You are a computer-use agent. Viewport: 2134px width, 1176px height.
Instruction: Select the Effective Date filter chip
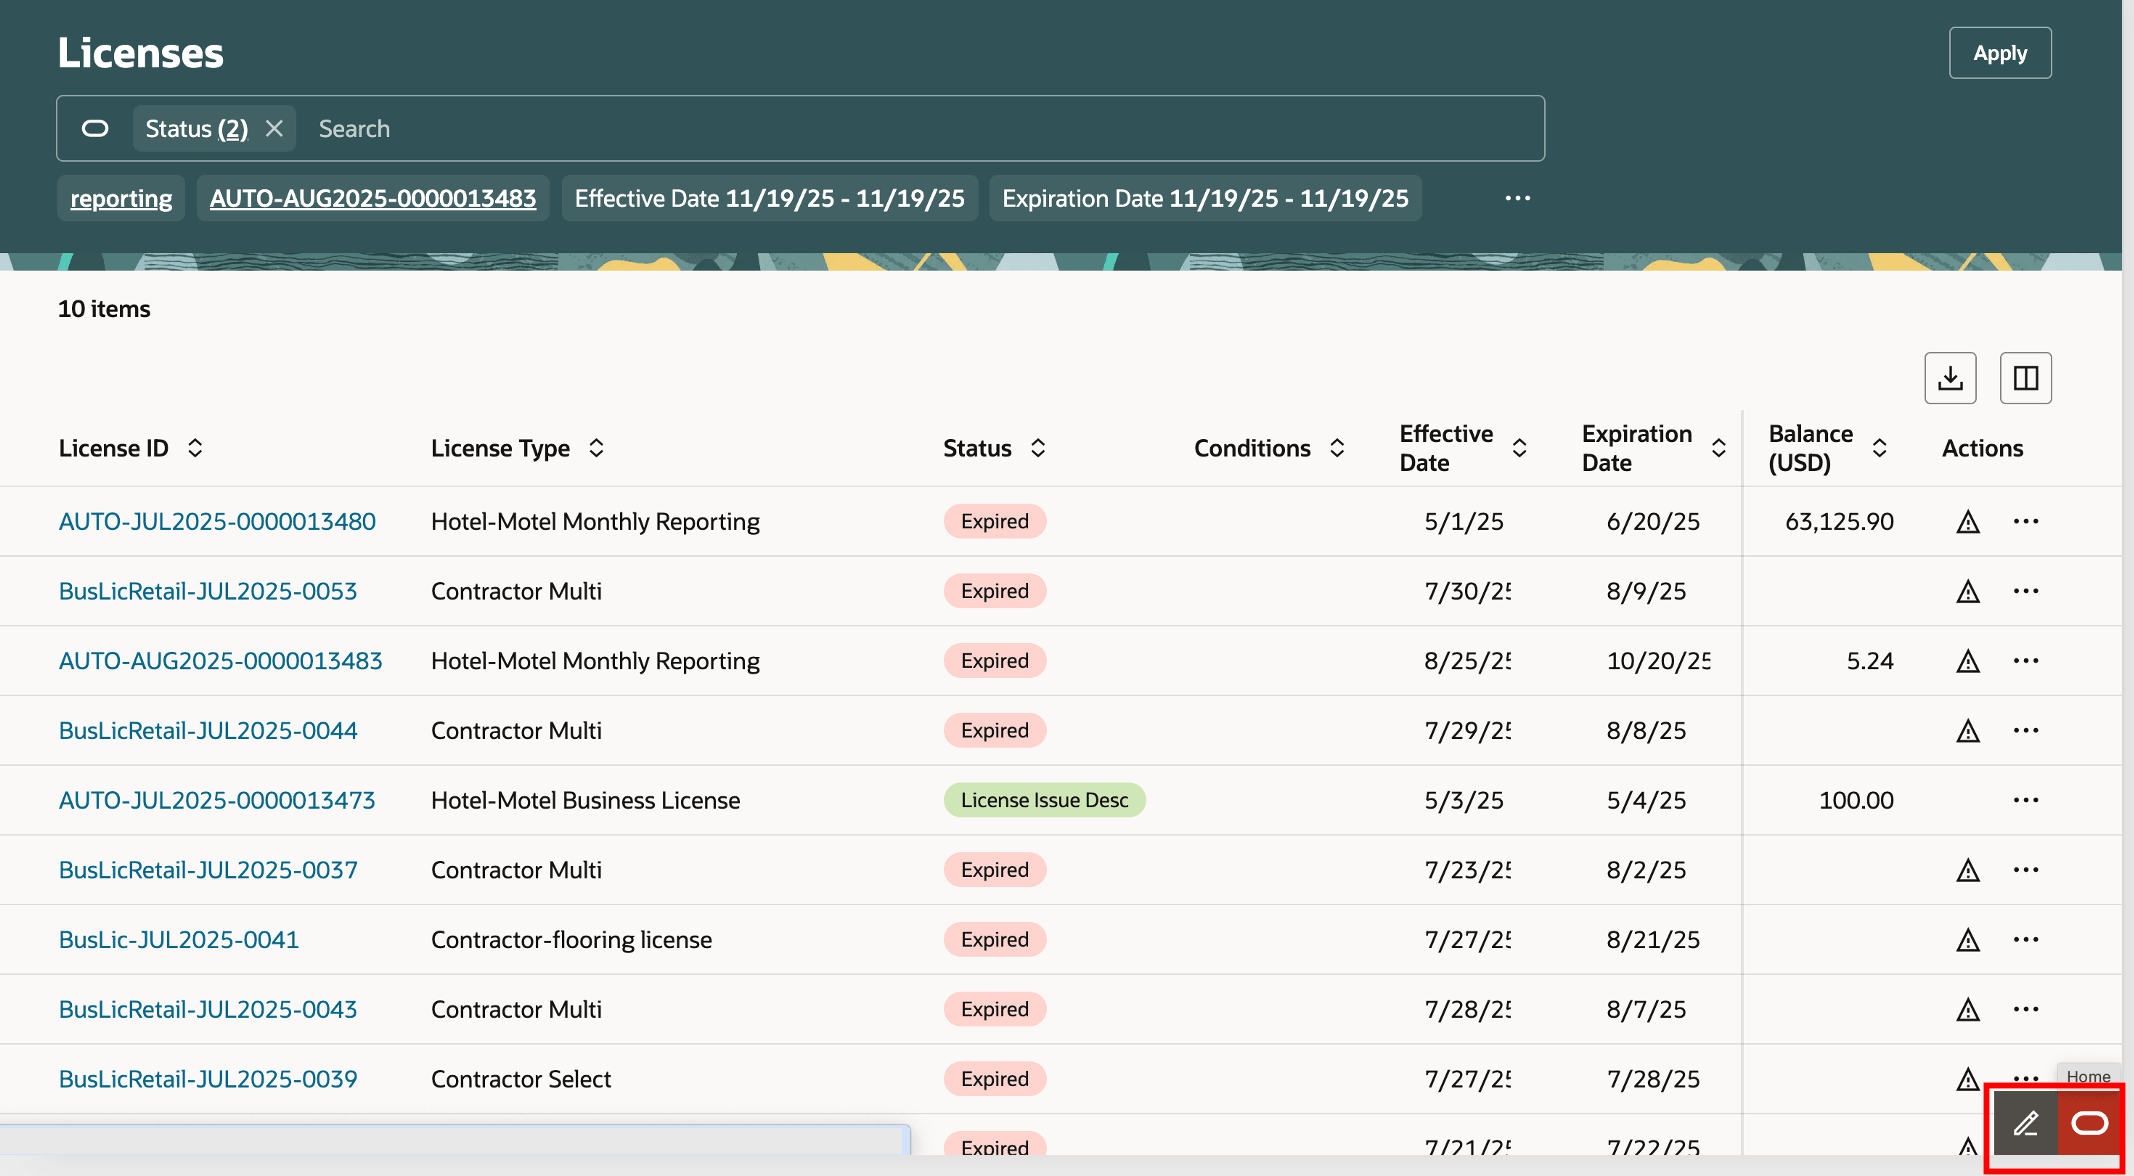pos(769,198)
